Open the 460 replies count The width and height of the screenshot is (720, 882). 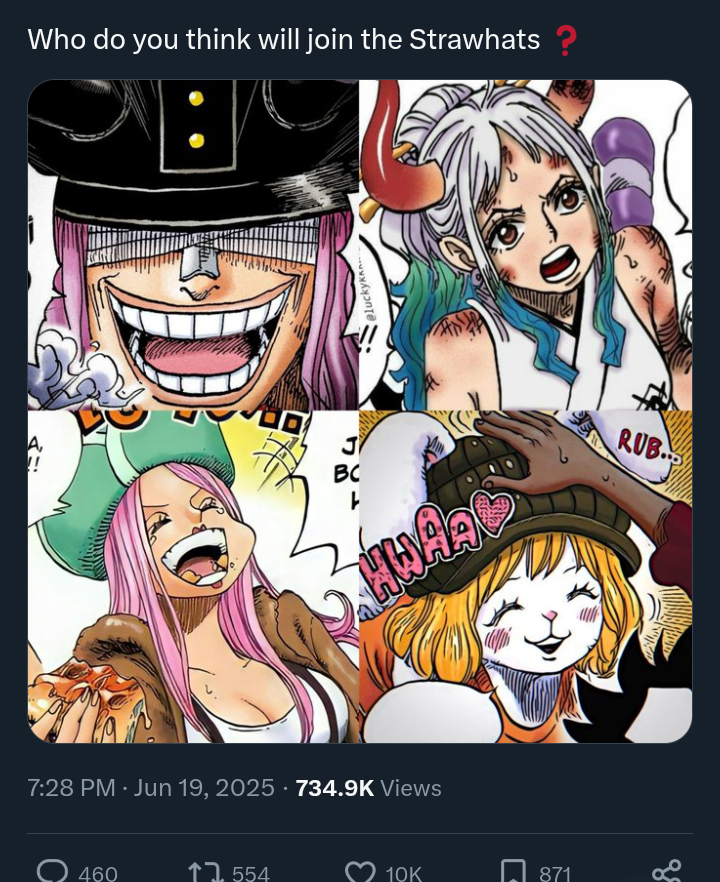click(x=98, y=874)
